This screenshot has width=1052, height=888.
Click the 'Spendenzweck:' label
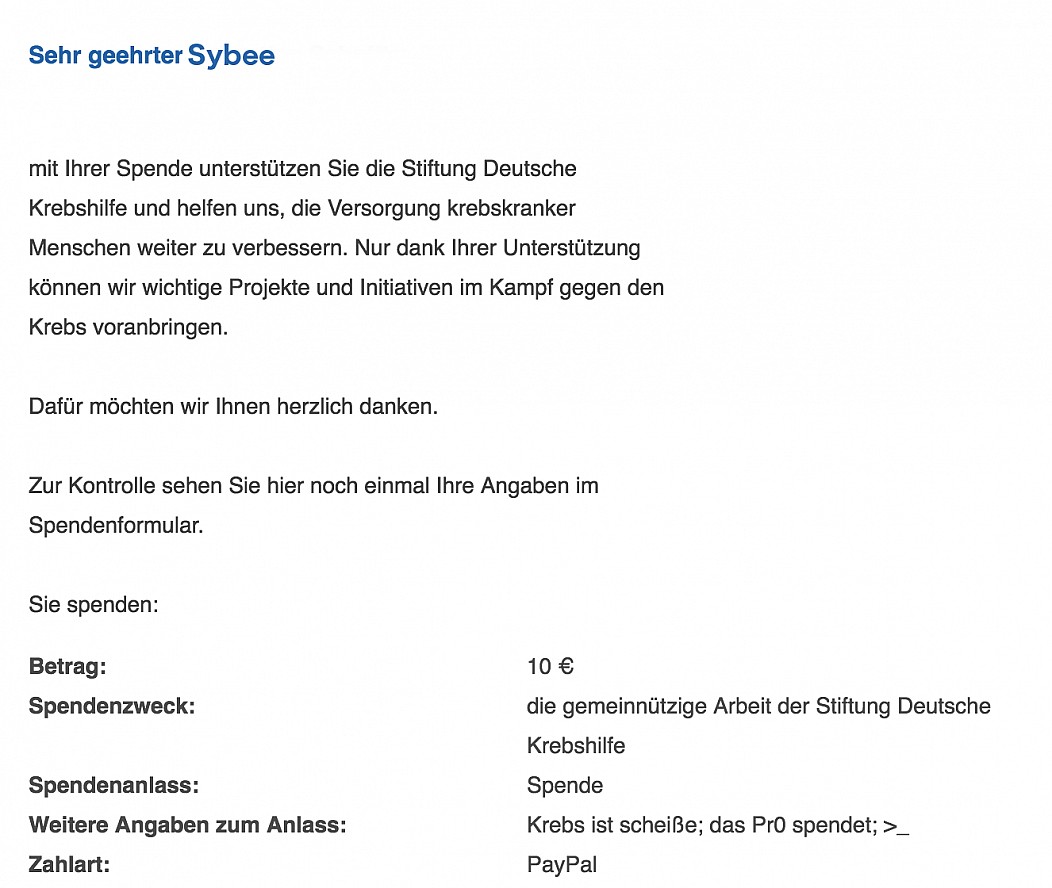pos(112,706)
